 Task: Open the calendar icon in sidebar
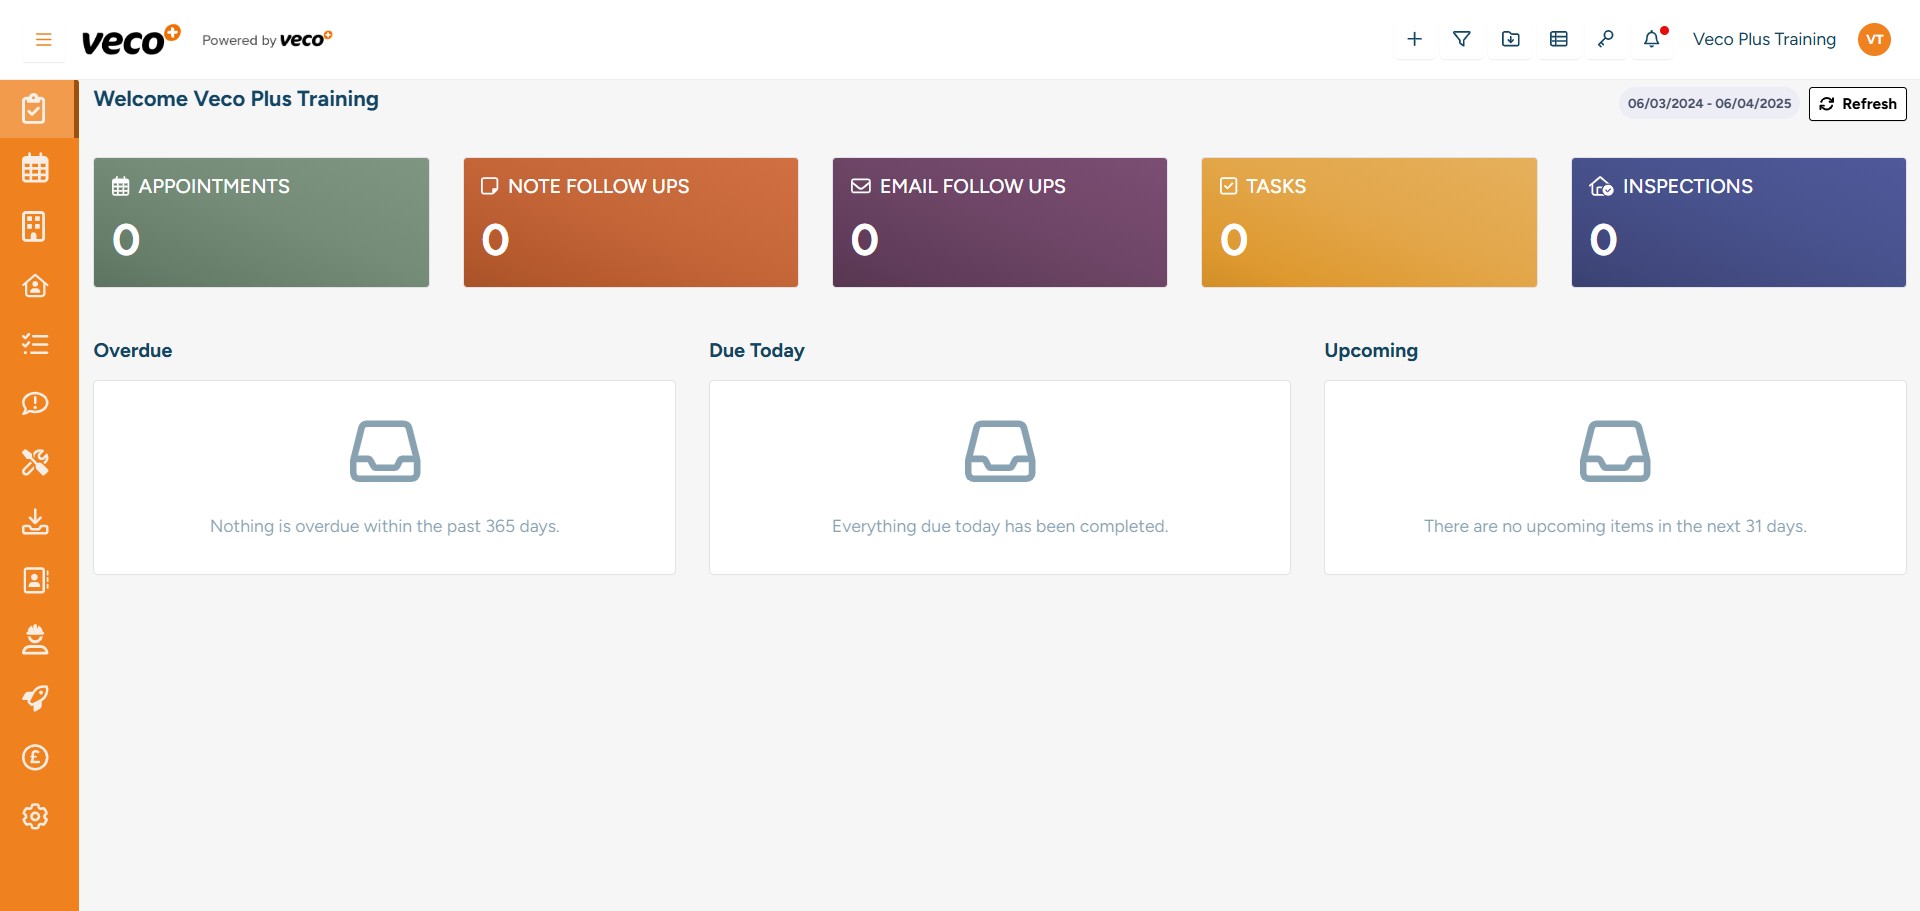35,168
